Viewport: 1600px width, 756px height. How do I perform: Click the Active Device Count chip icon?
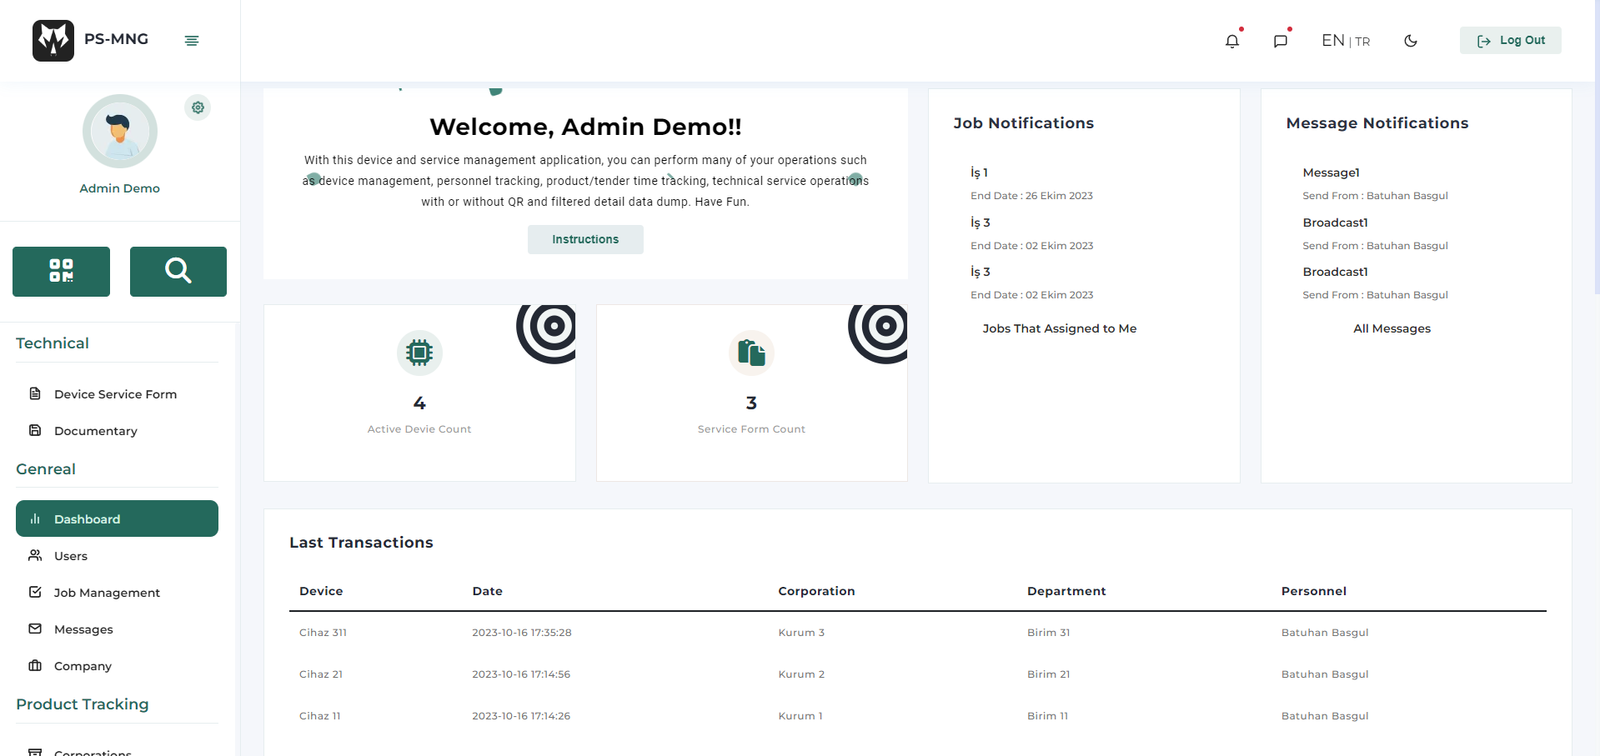point(419,353)
